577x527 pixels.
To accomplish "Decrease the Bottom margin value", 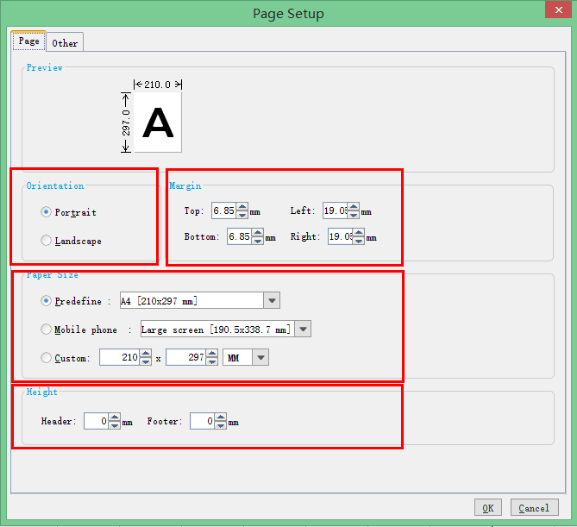I will [x=258, y=241].
